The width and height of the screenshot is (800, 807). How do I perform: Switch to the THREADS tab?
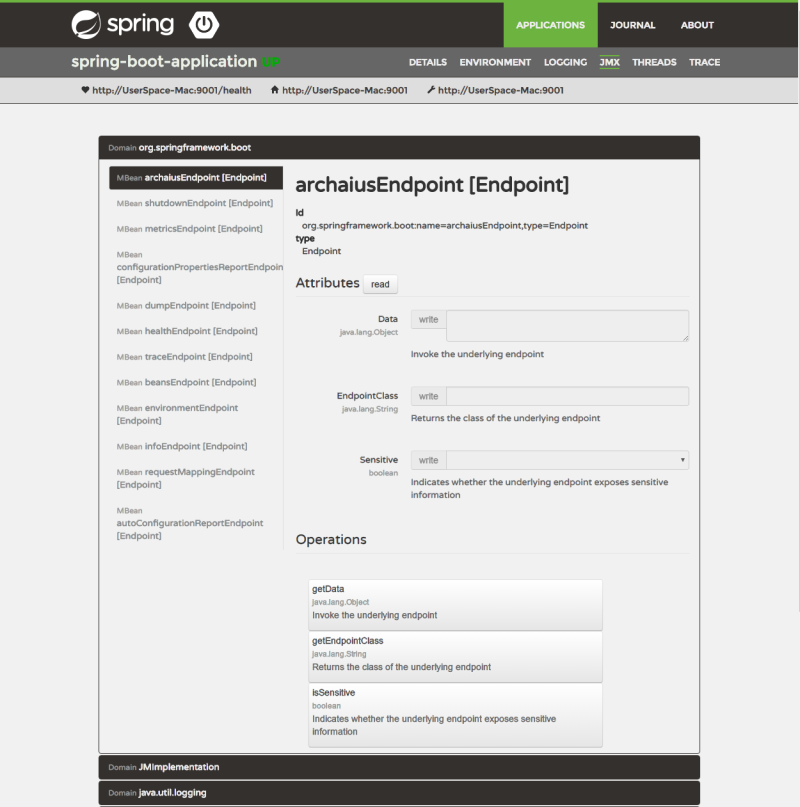tap(654, 62)
